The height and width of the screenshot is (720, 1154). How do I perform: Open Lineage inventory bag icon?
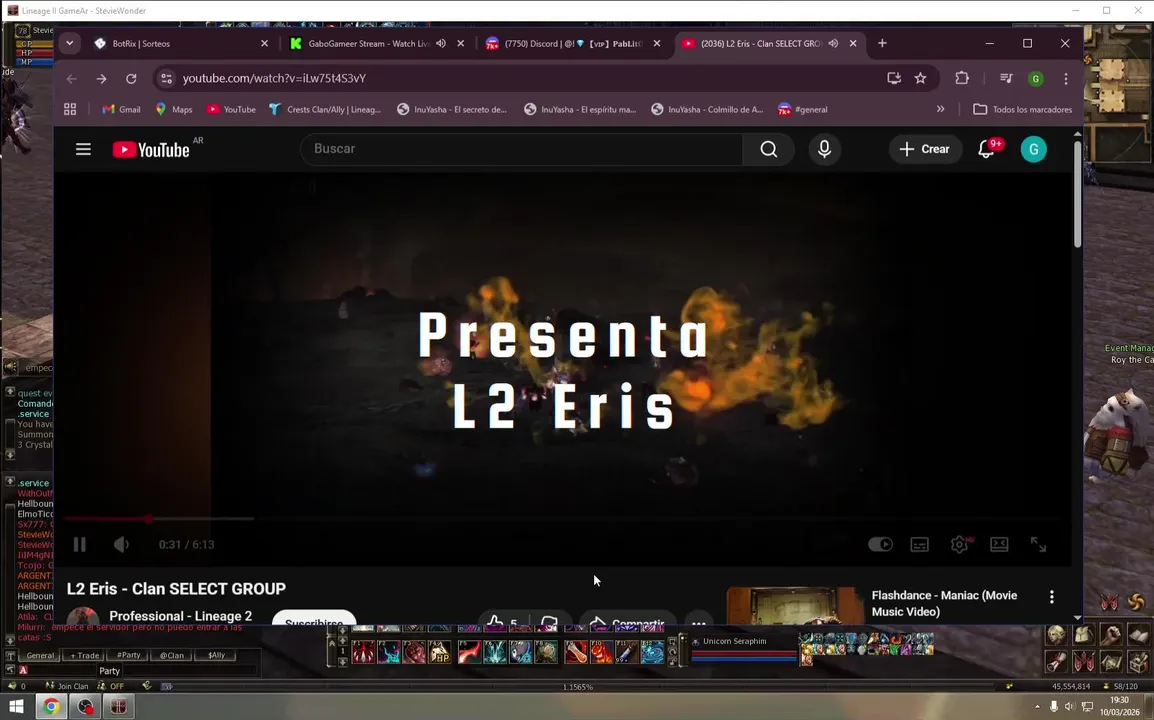point(1083,635)
